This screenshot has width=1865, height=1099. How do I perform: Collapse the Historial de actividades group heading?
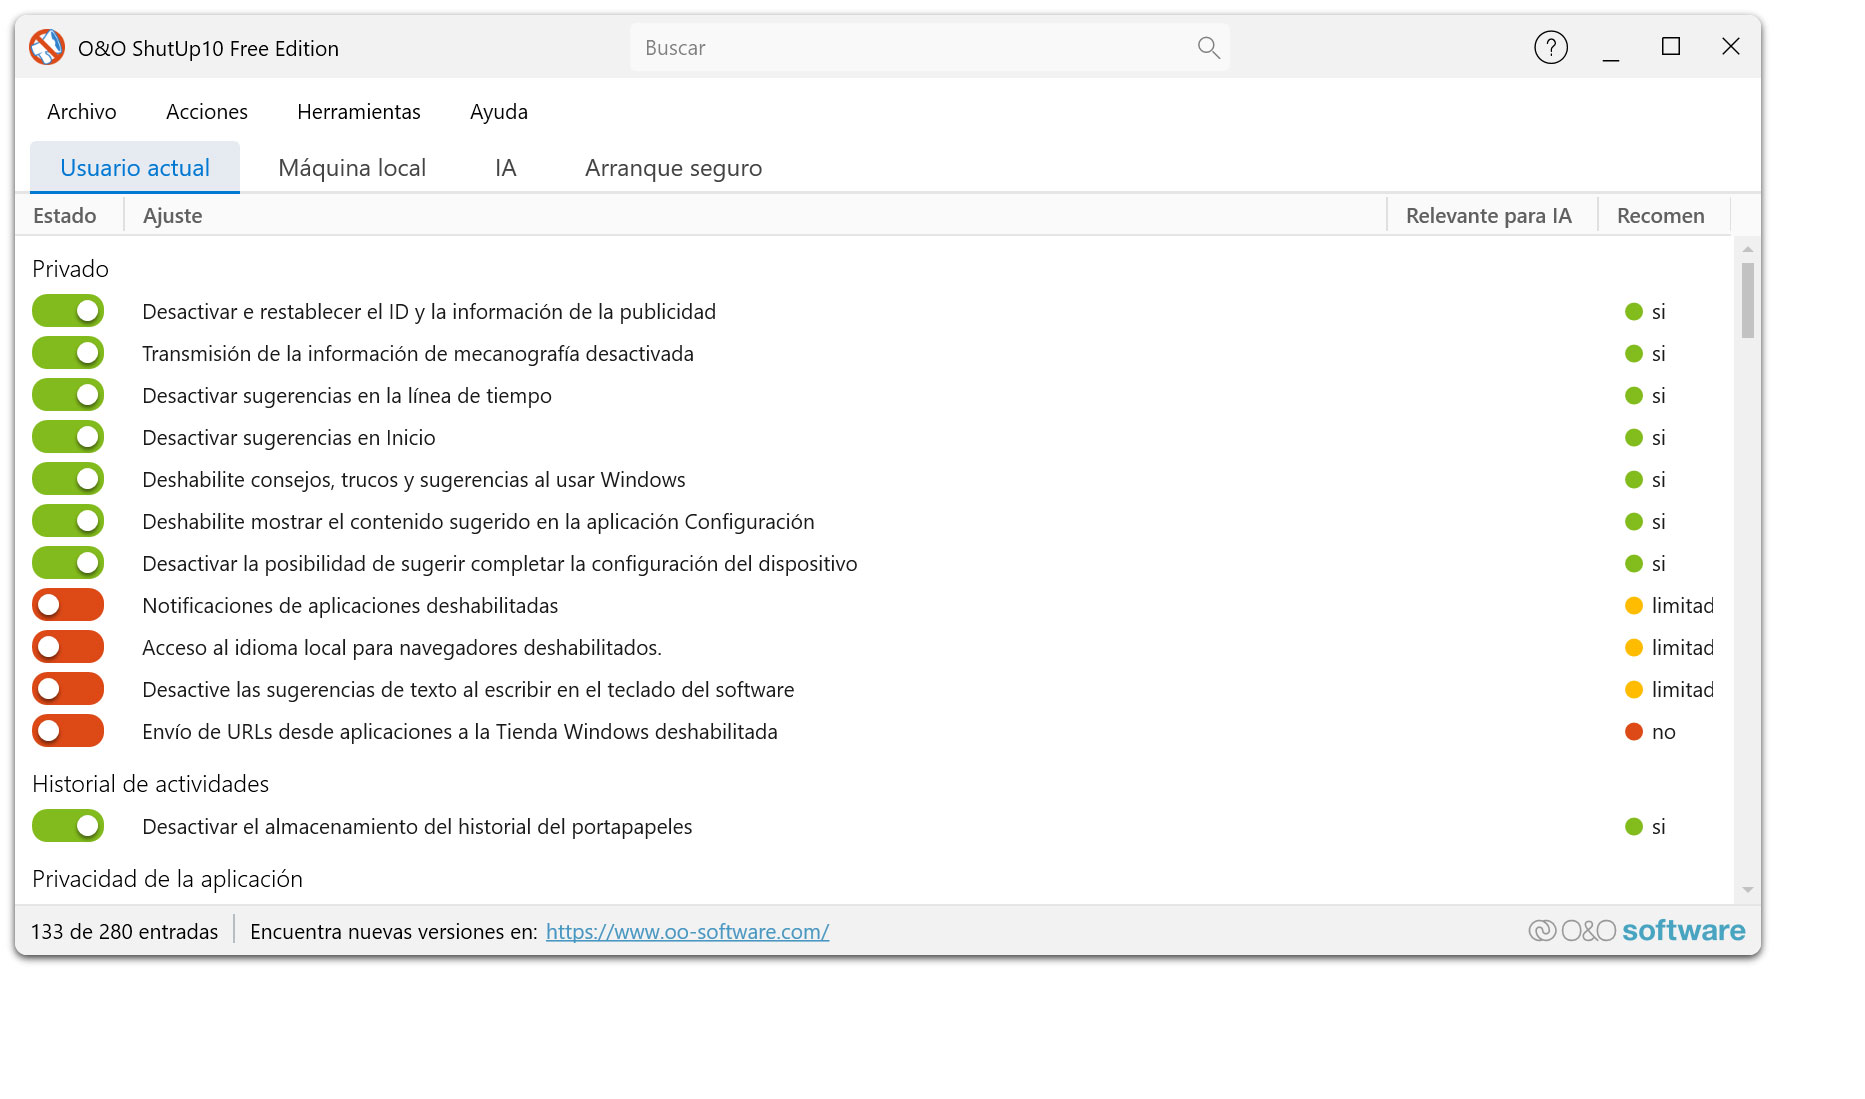click(150, 783)
